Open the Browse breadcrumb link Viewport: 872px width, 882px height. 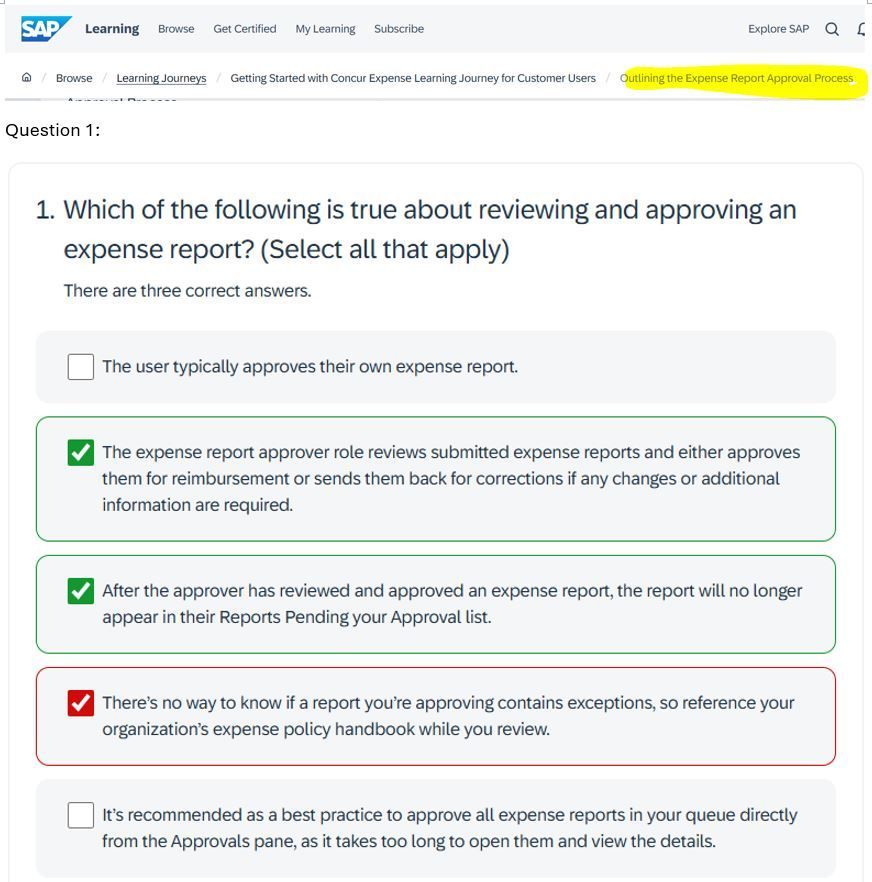[x=74, y=78]
